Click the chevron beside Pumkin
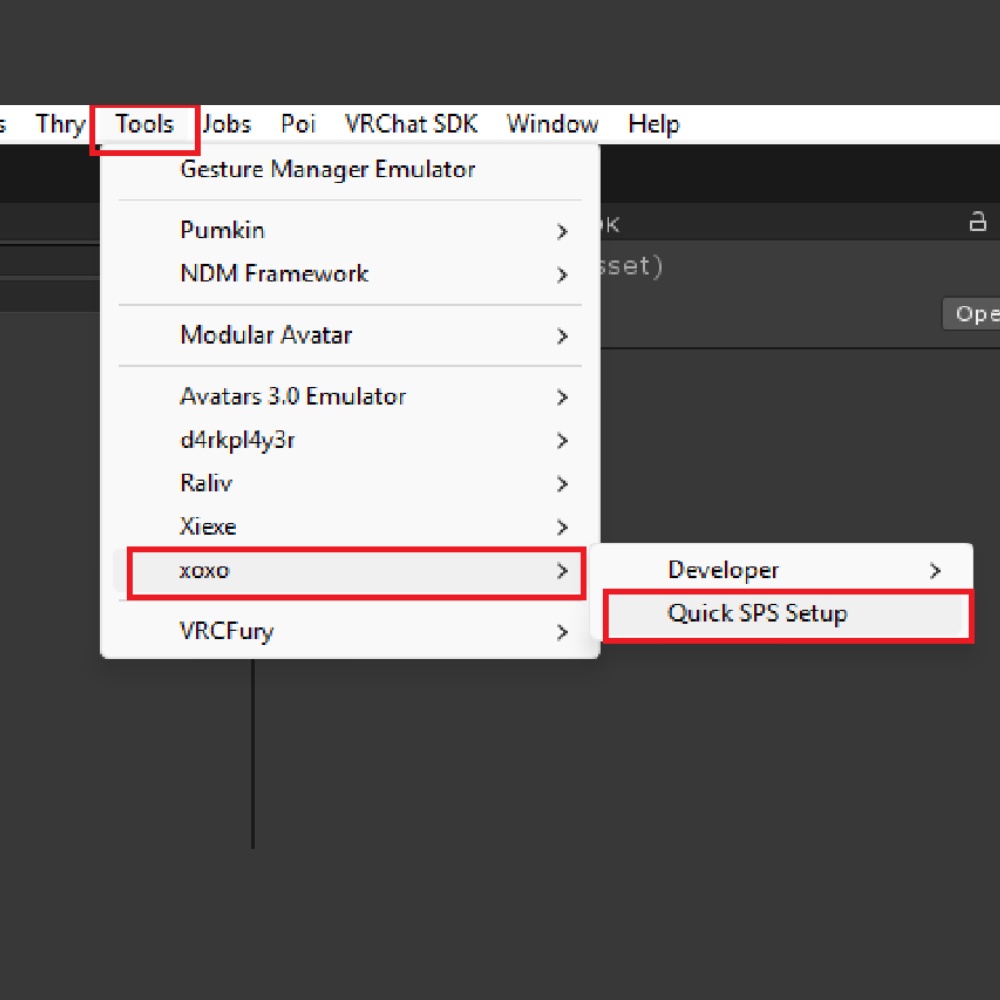The height and width of the screenshot is (1000, 1000). (x=562, y=232)
